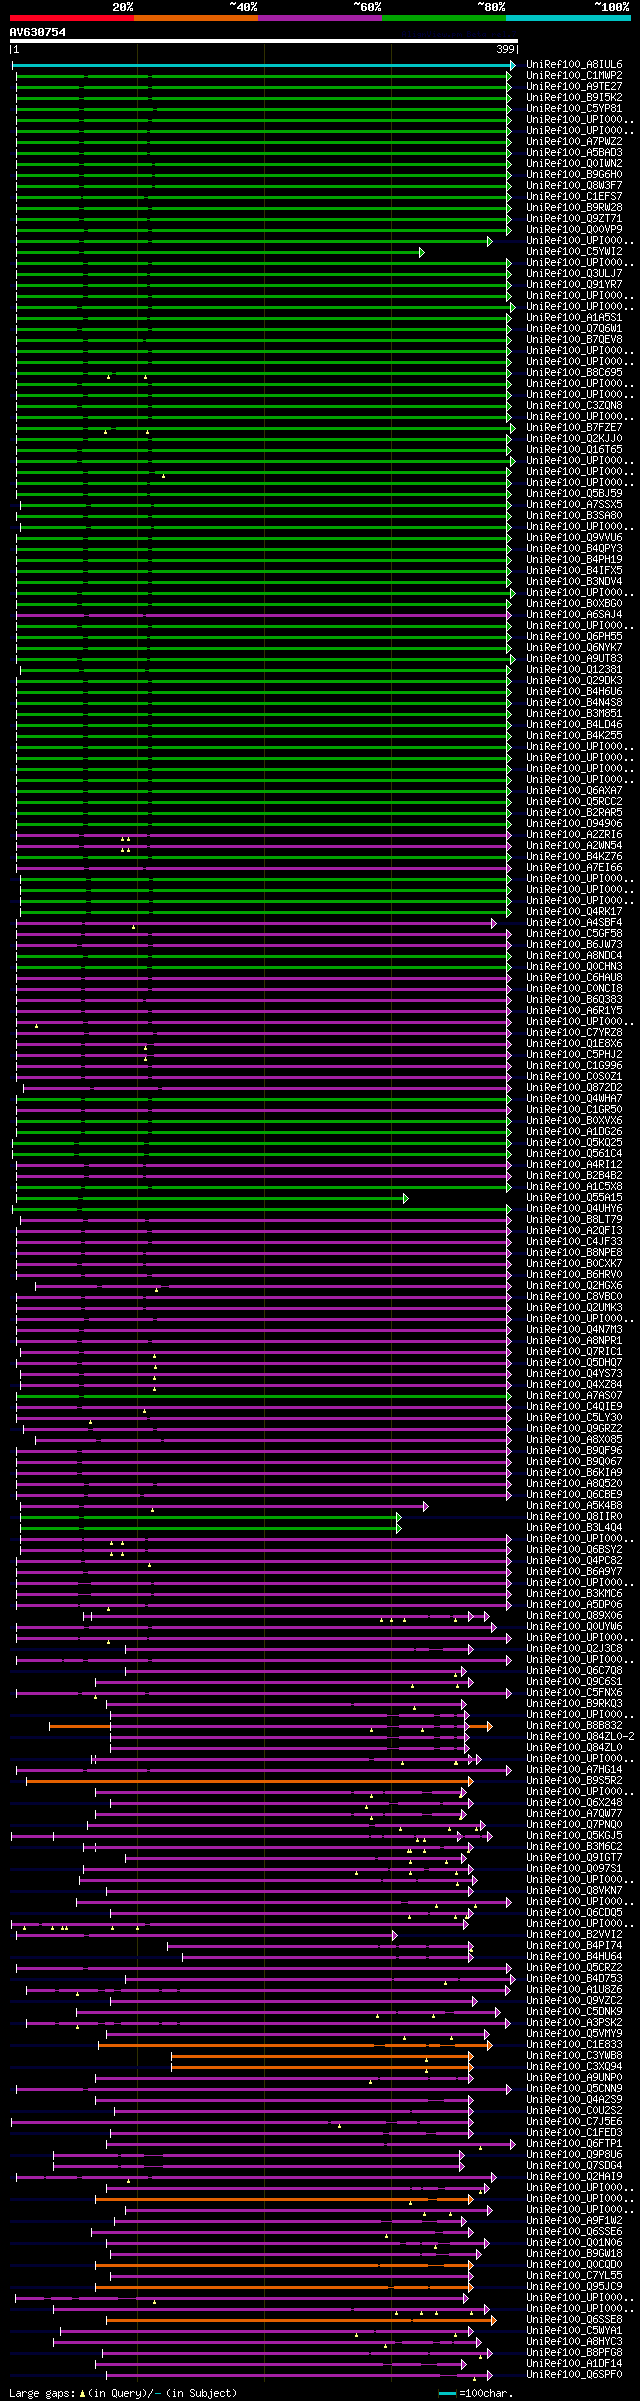640x2401 pixels.
Task: Click orange alignment bar for C3YWB8
Action: coord(320,2056)
